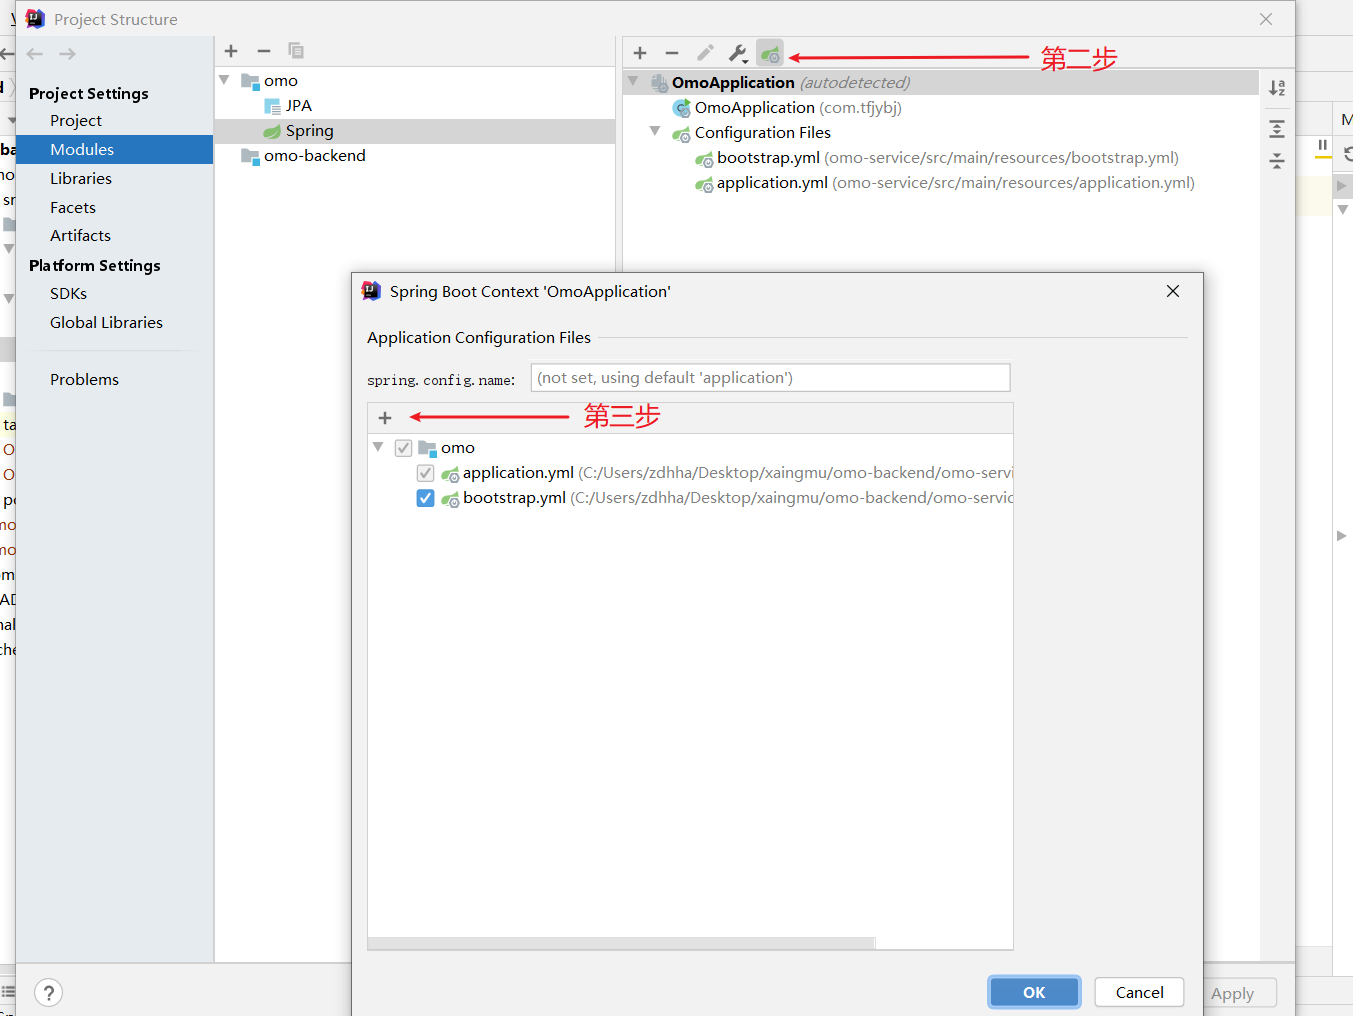
Task: Add a configuration file with the plus icon in the dialog
Action: click(x=385, y=418)
